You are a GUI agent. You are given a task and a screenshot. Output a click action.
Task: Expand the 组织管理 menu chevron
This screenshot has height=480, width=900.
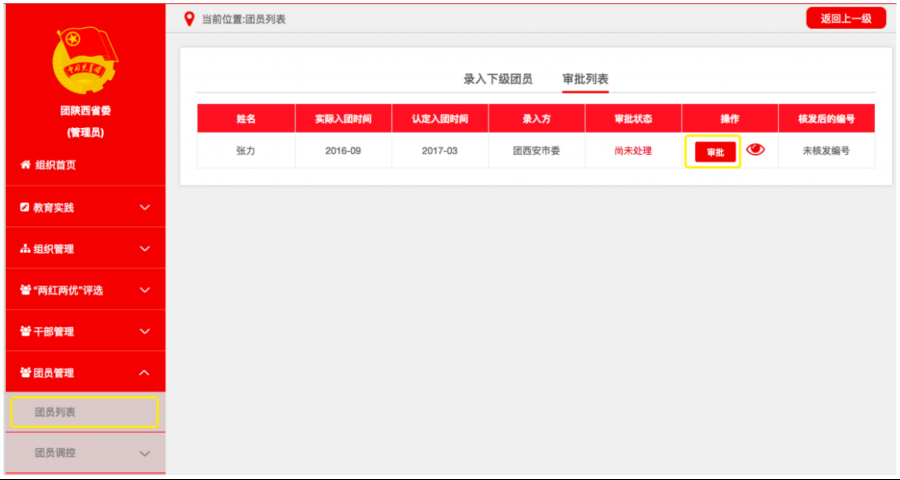coord(144,249)
